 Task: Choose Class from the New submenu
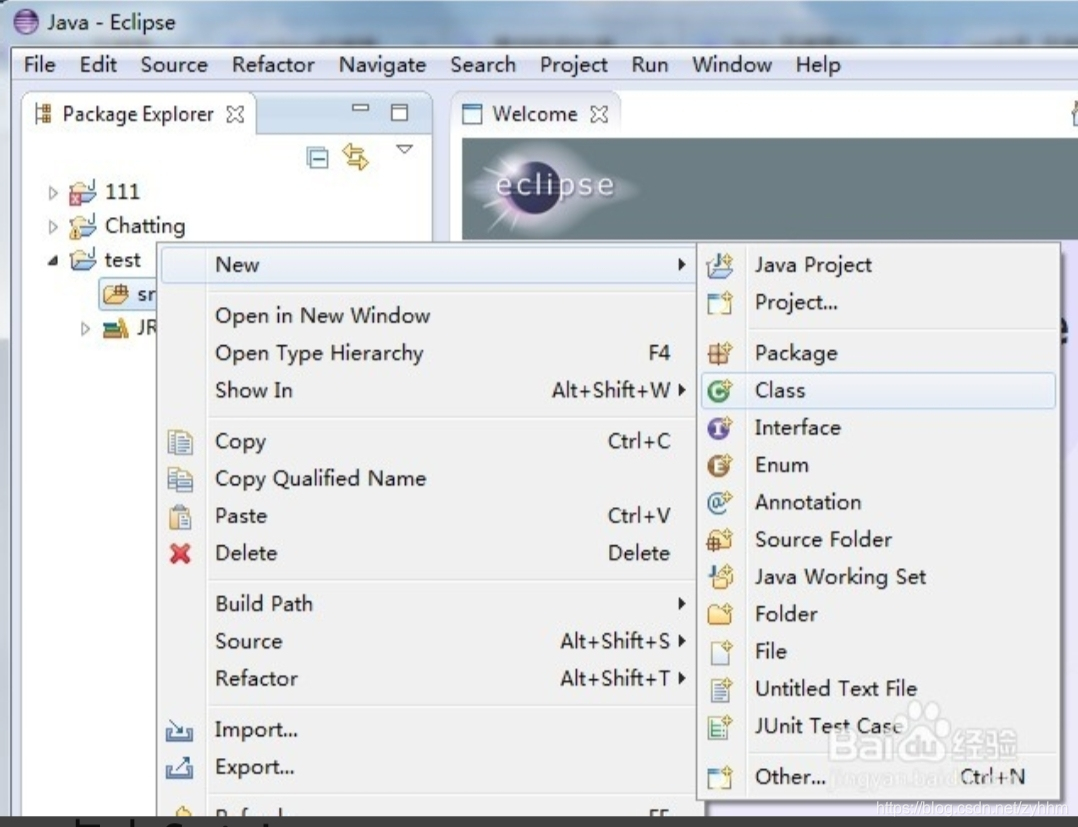pos(879,390)
